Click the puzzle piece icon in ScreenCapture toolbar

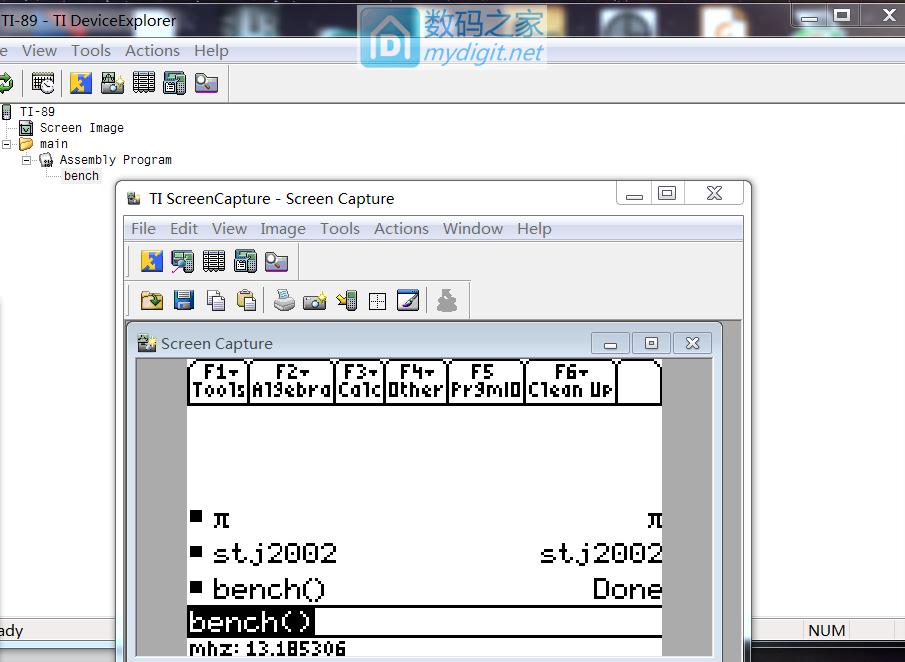pos(152,261)
